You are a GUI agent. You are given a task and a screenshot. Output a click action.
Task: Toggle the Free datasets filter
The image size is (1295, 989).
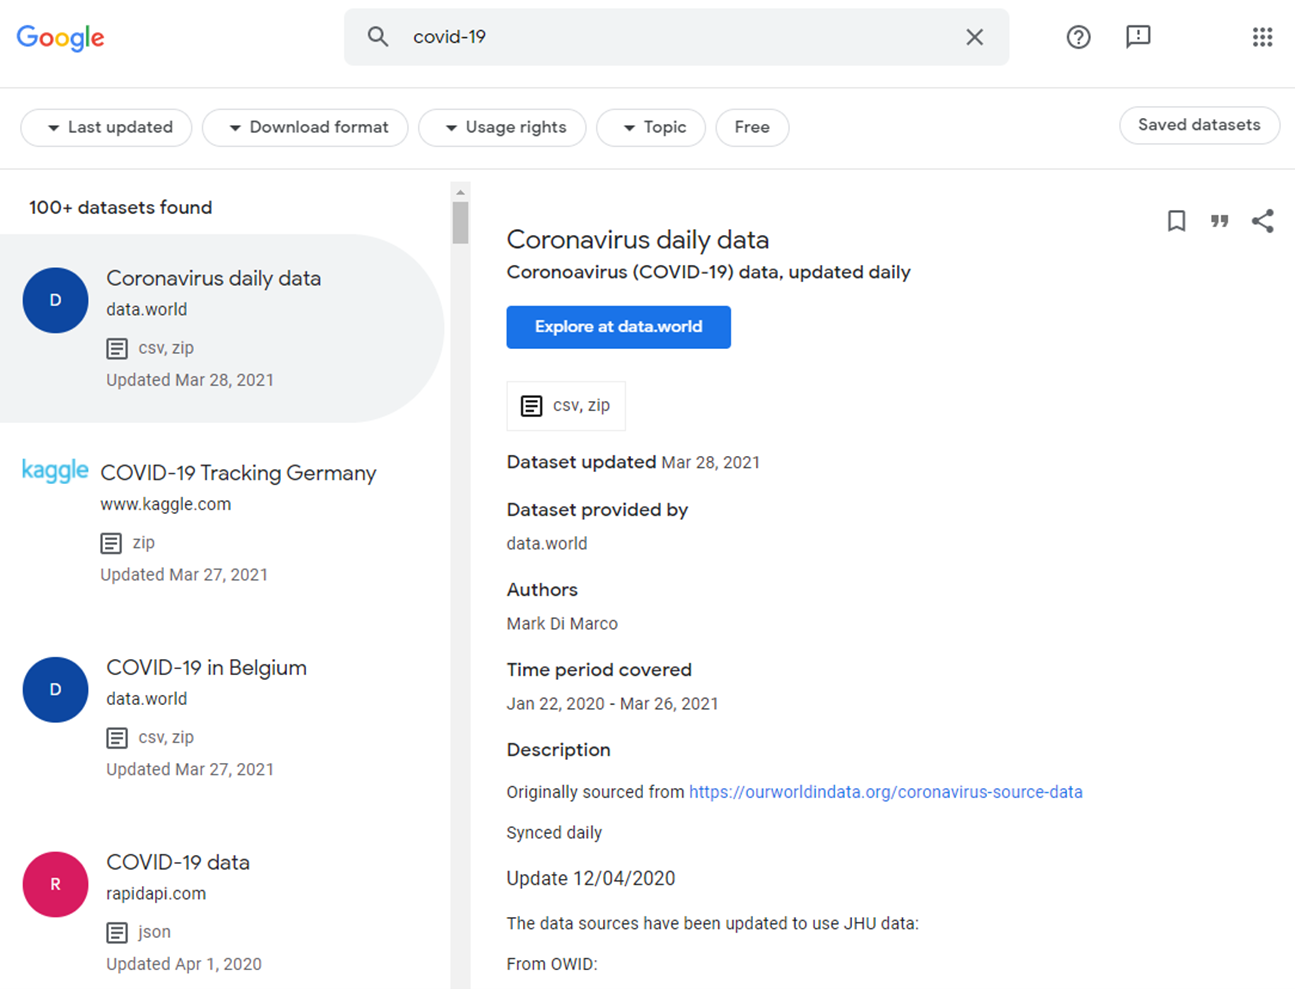point(752,127)
